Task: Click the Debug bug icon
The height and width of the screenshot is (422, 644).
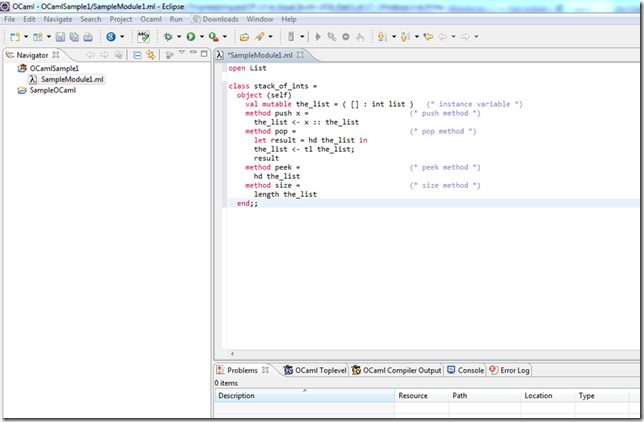Action: pos(169,37)
